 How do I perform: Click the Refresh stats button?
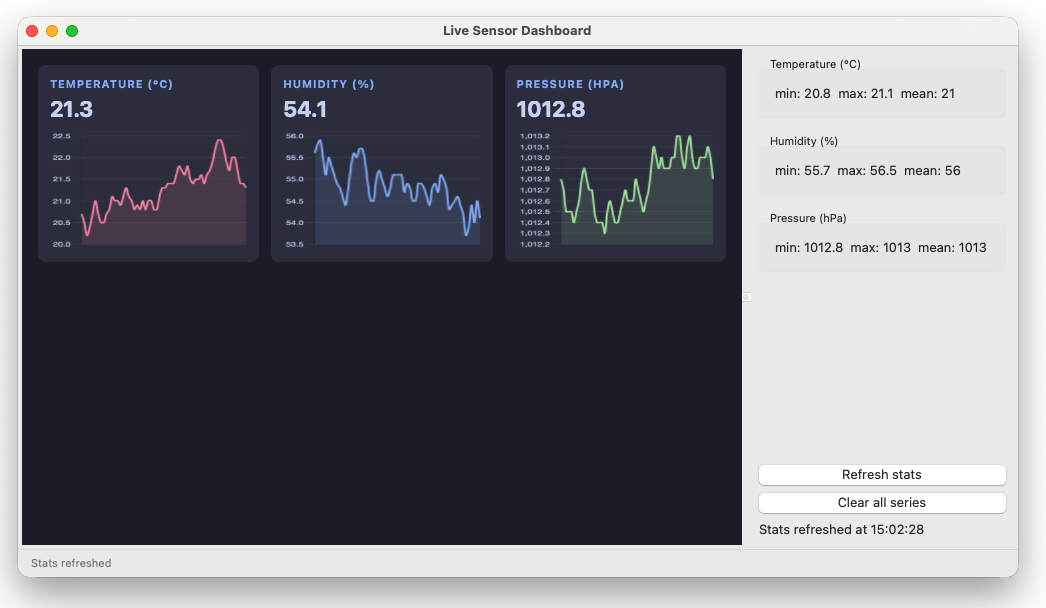point(881,475)
